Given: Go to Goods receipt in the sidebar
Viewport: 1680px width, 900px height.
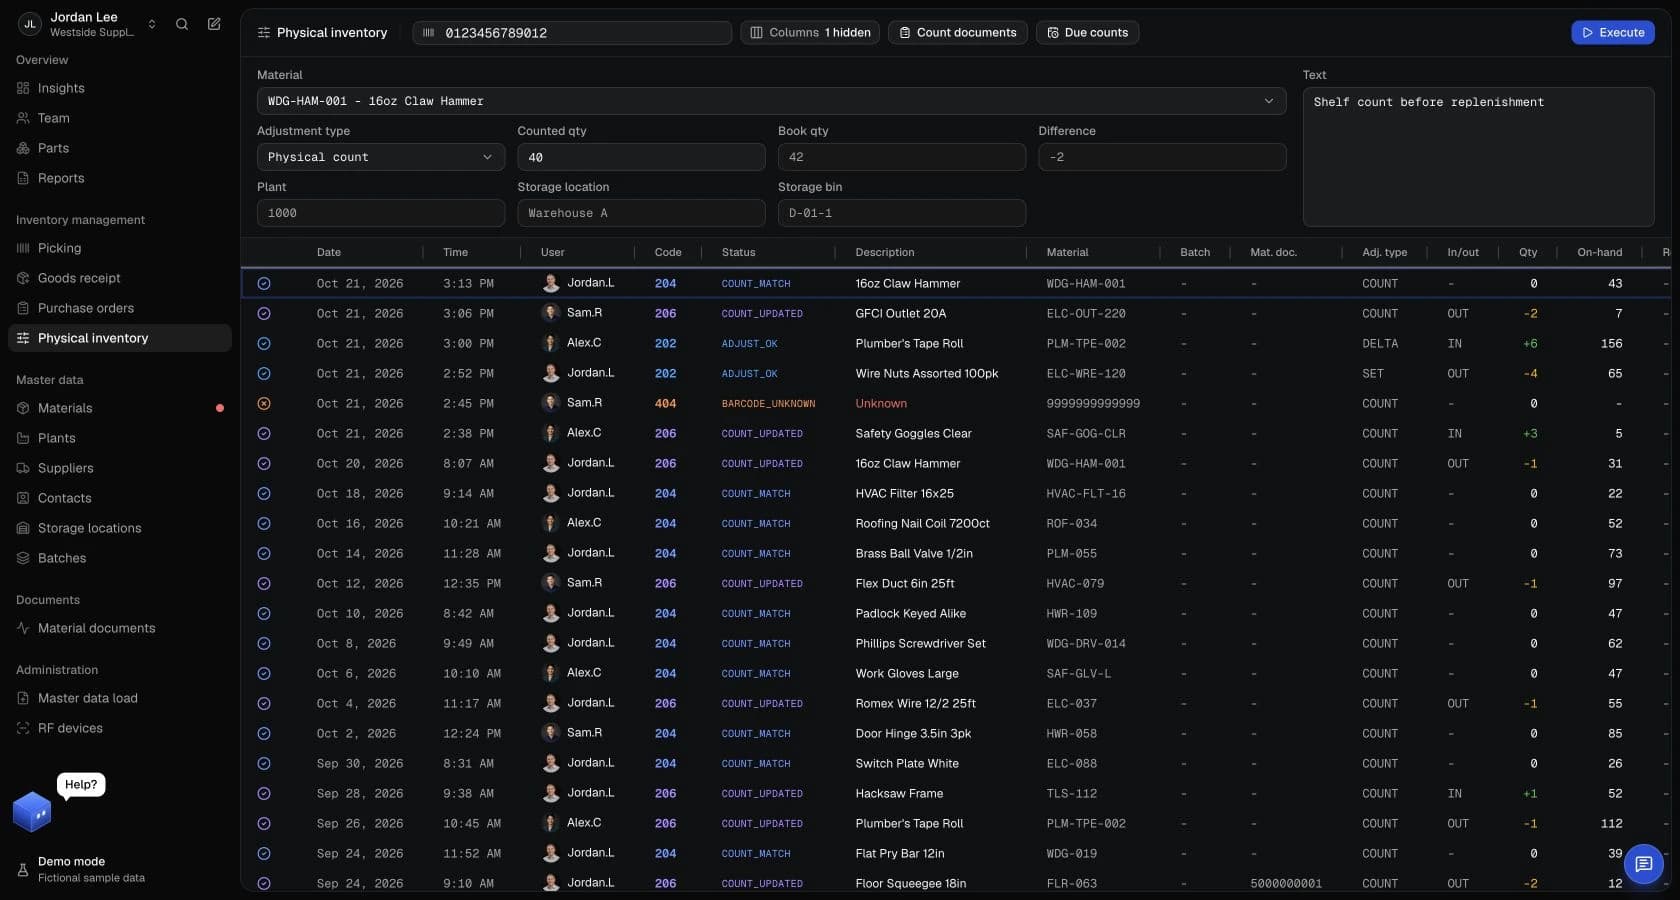Looking at the screenshot, I should point(120,278).
